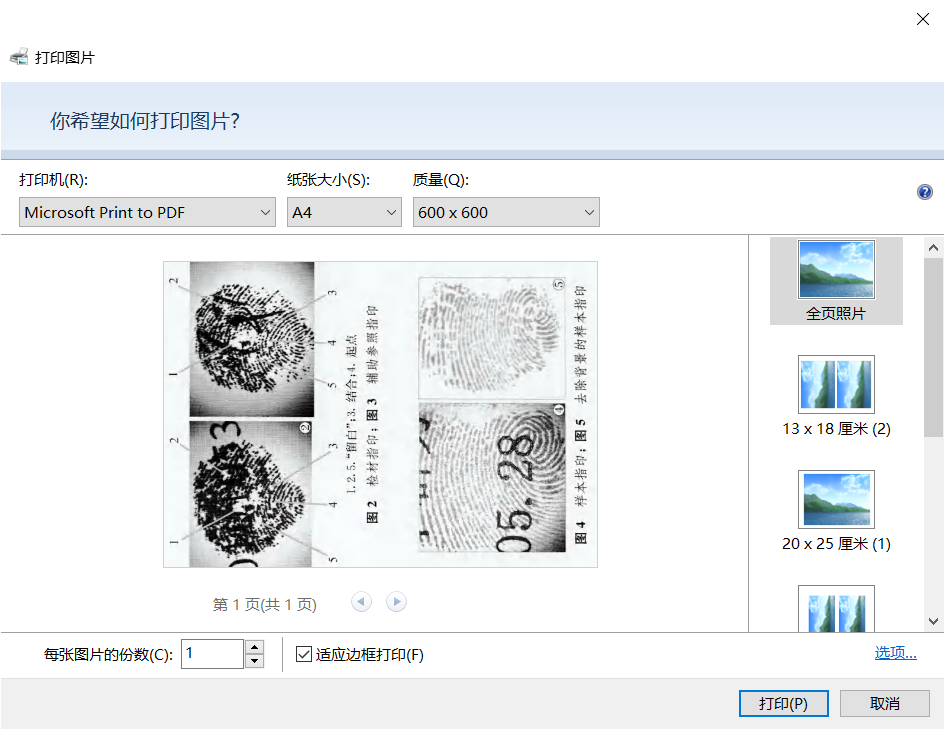Uncheck 适应边框打印 option
The height and width of the screenshot is (730, 945).
(x=302, y=655)
